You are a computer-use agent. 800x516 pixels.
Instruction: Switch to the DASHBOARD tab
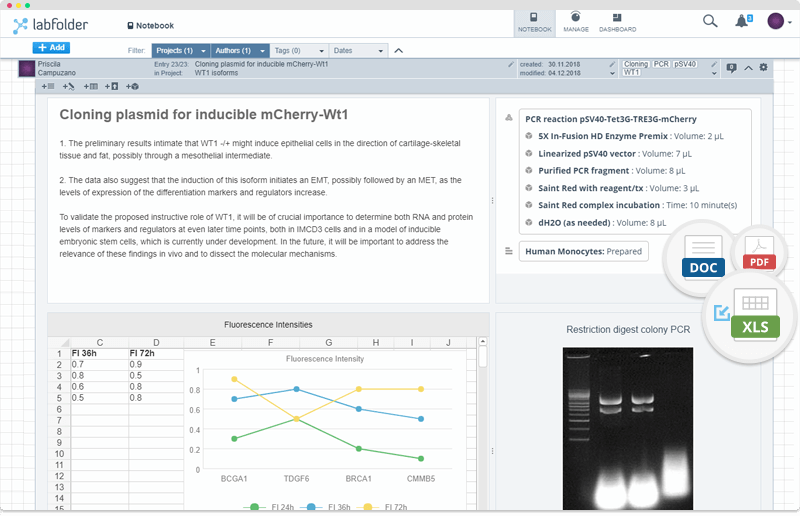(x=617, y=23)
